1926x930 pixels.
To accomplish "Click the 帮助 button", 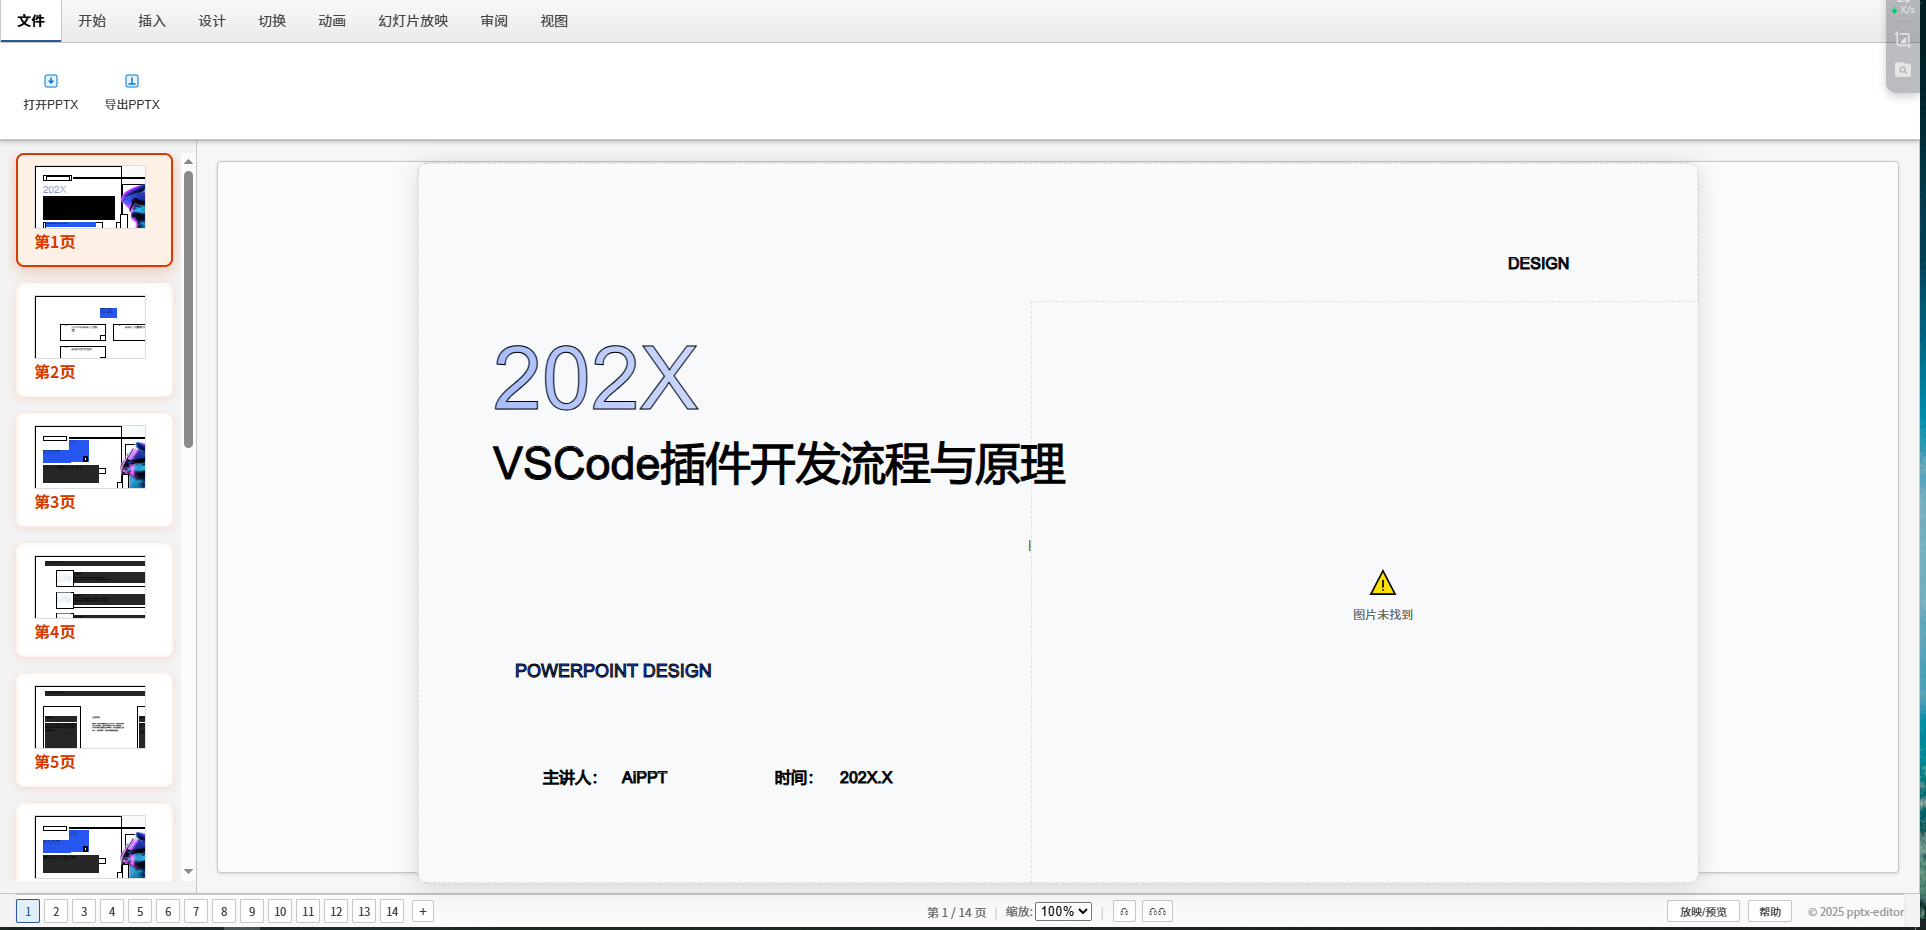I will [x=1770, y=911].
